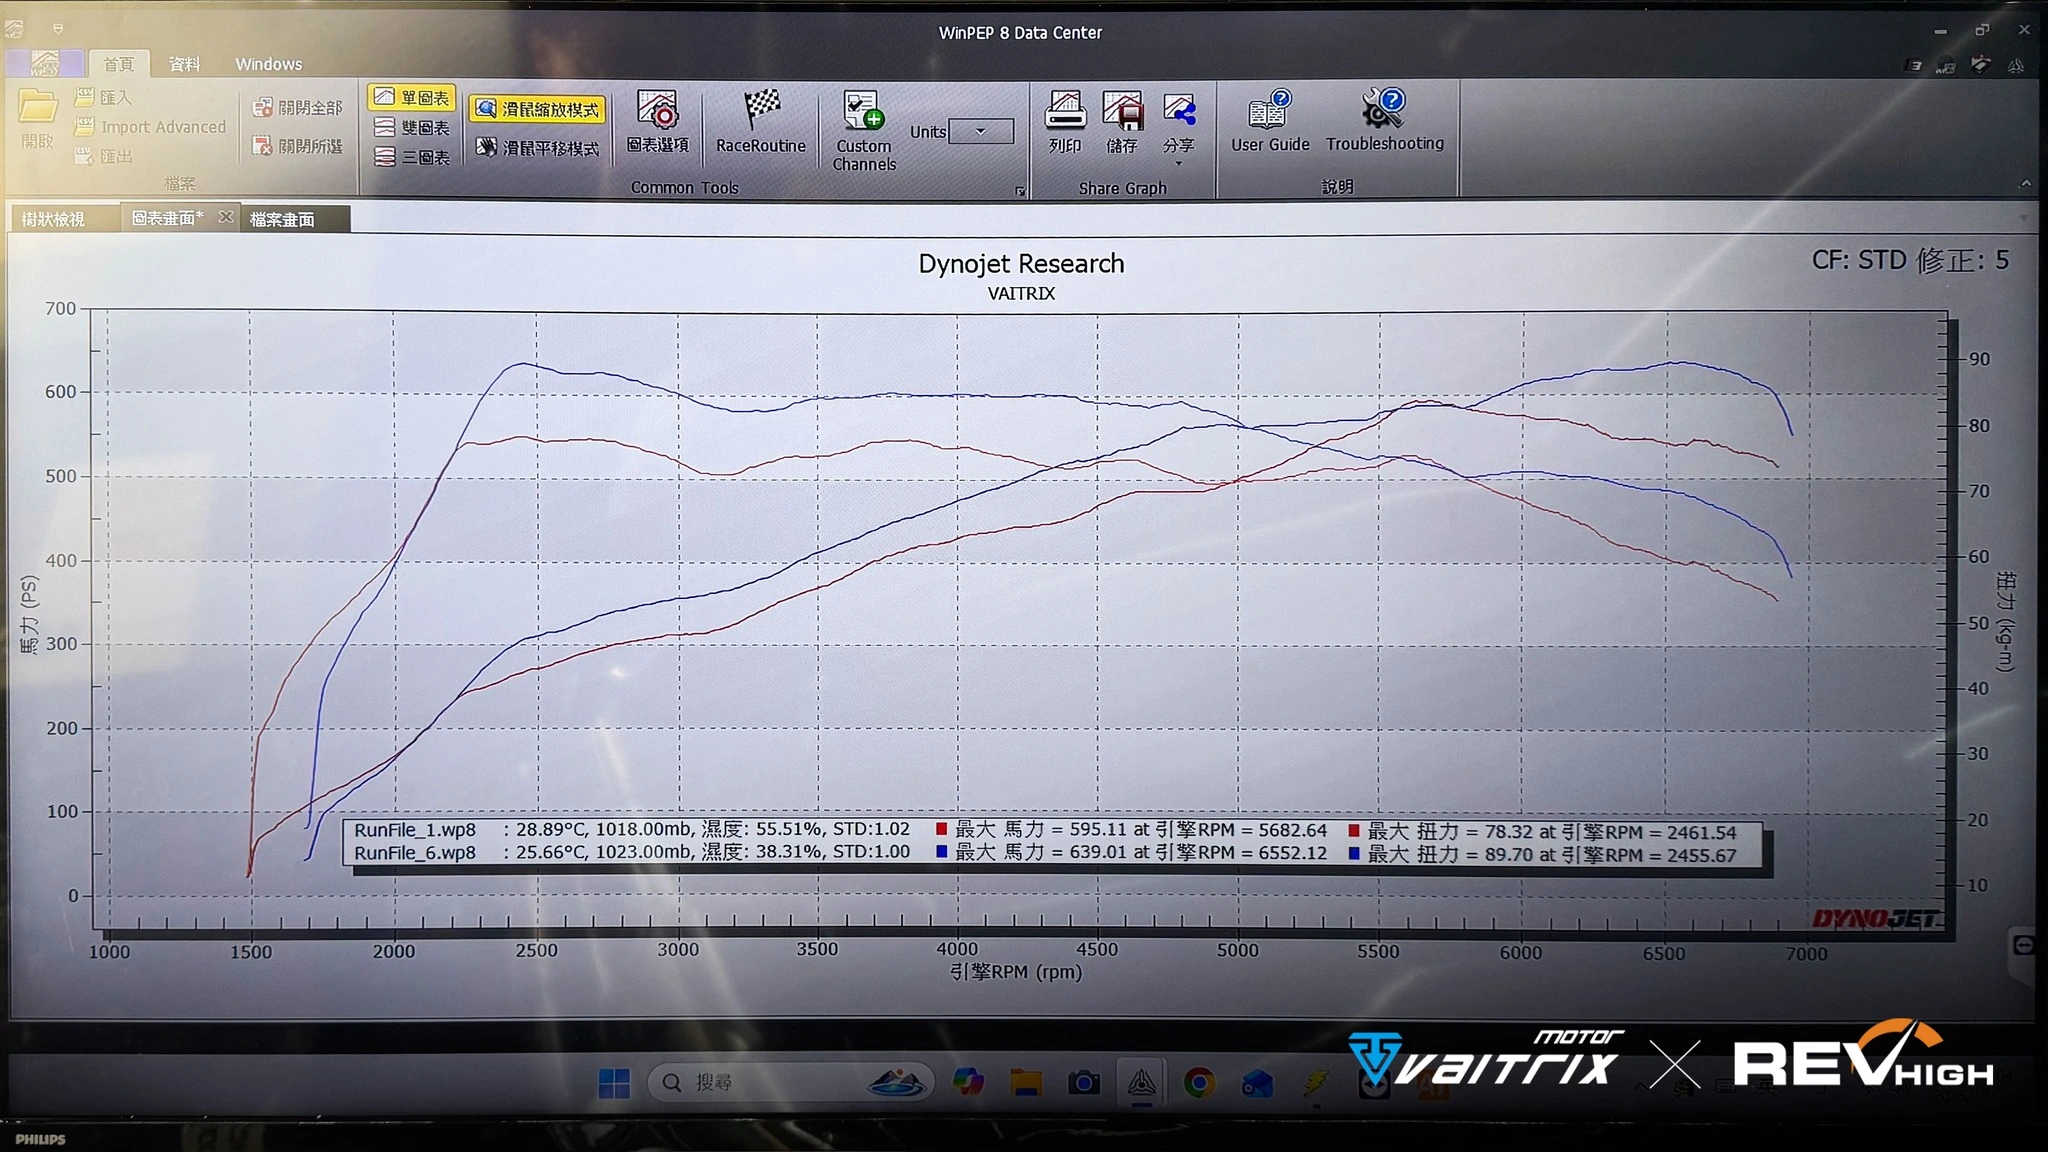Click the Custom Channels icon

coord(863,111)
